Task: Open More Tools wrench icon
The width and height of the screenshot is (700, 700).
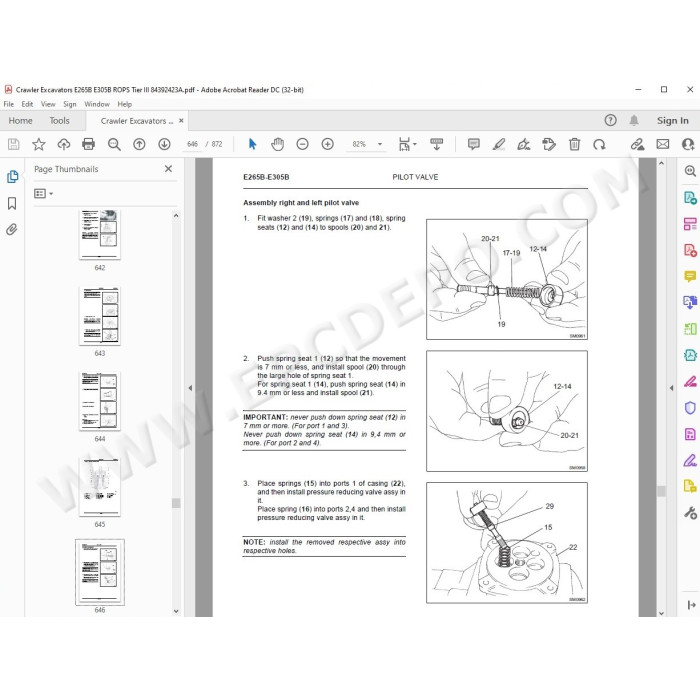Action: pos(690,513)
